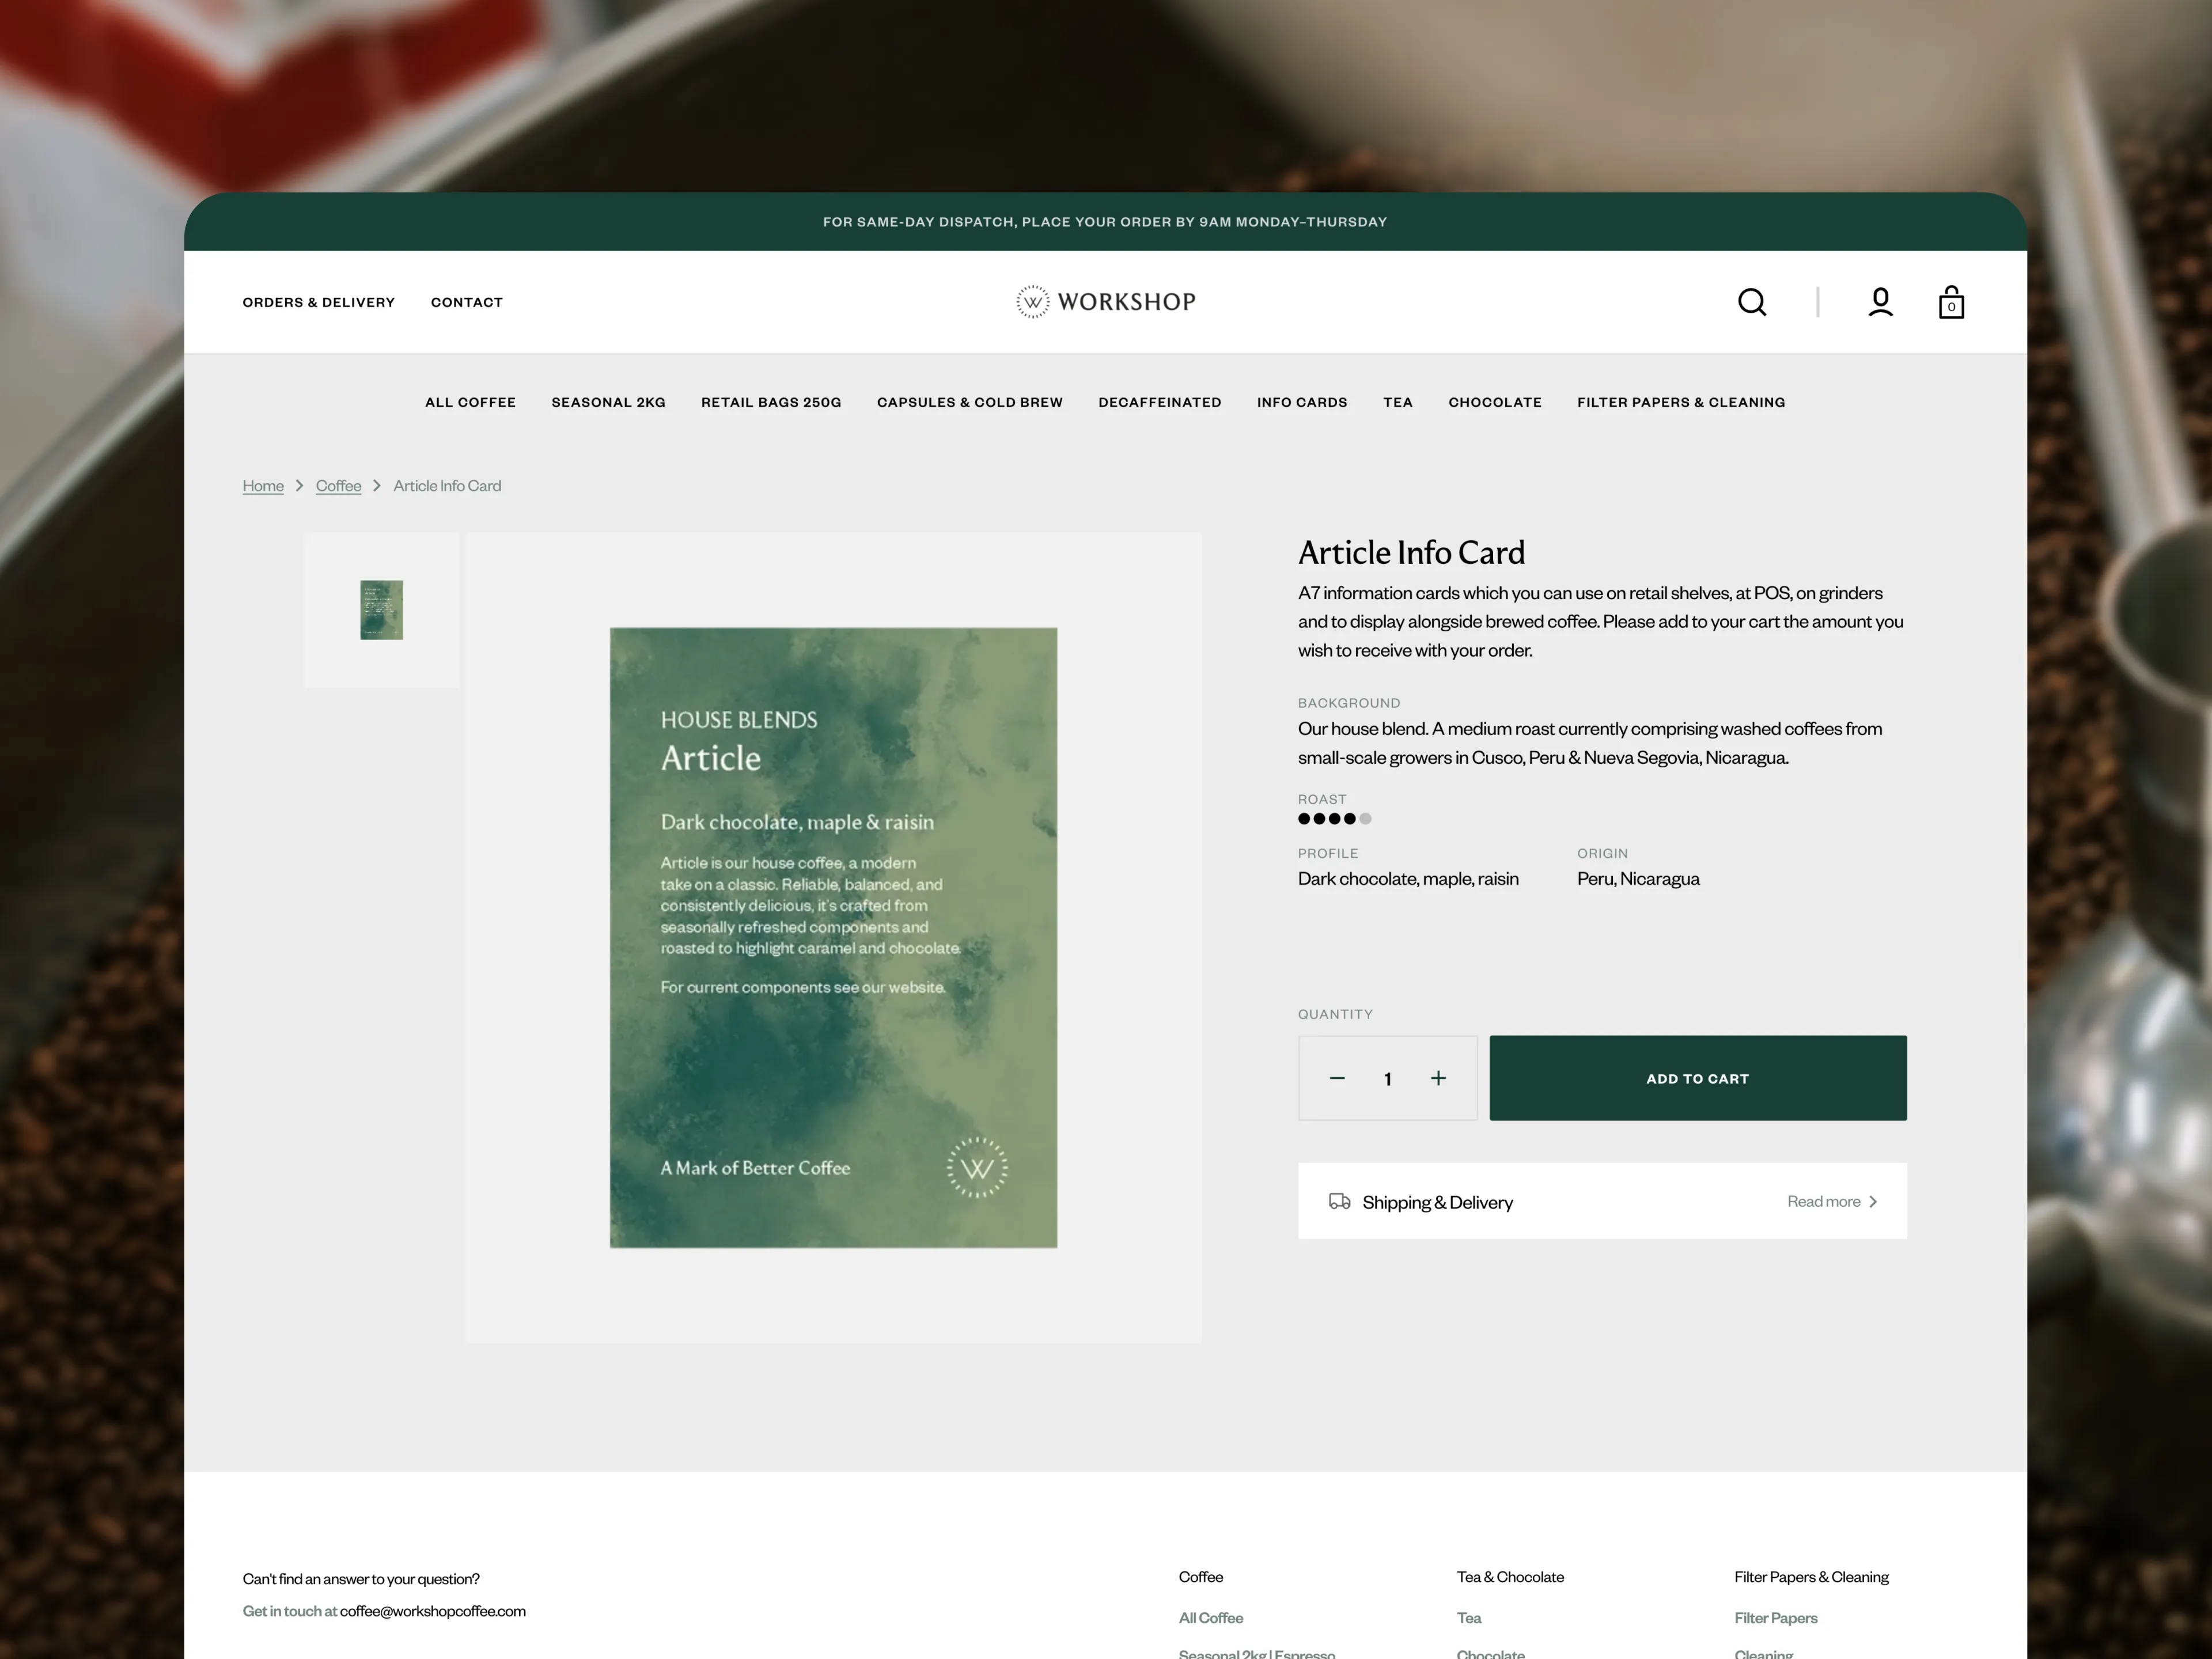
Task: Decrease quantity with minus button
Action: [x=1337, y=1078]
